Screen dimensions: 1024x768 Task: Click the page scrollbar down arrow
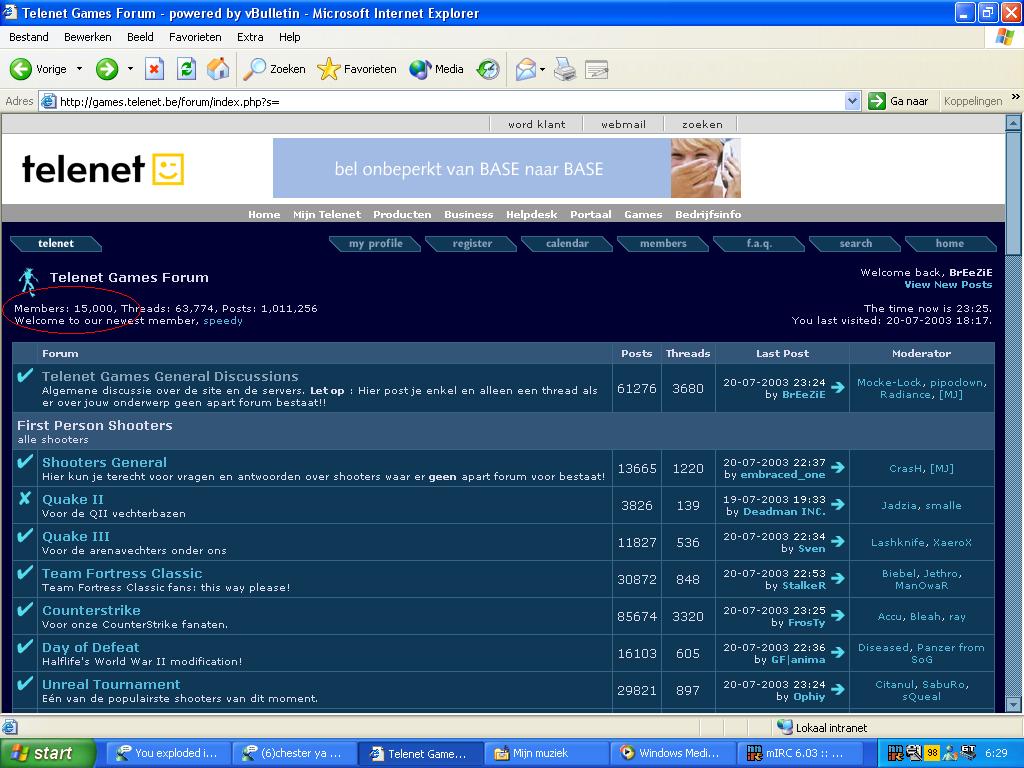coord(1013,705)
